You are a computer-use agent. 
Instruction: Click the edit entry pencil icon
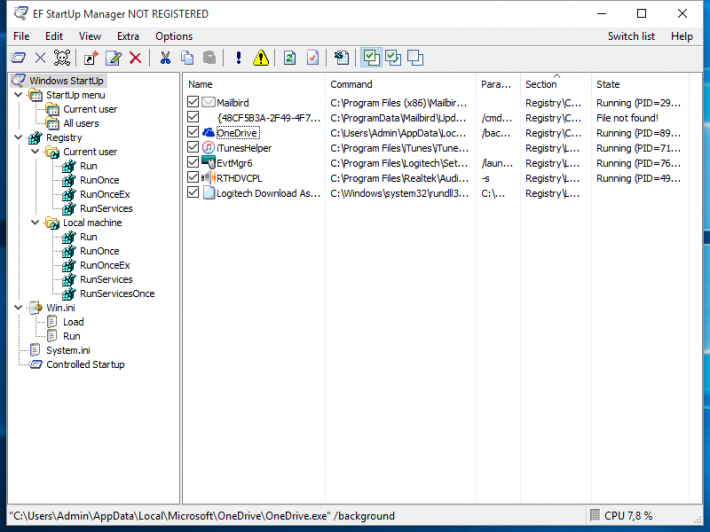[114, 58]
